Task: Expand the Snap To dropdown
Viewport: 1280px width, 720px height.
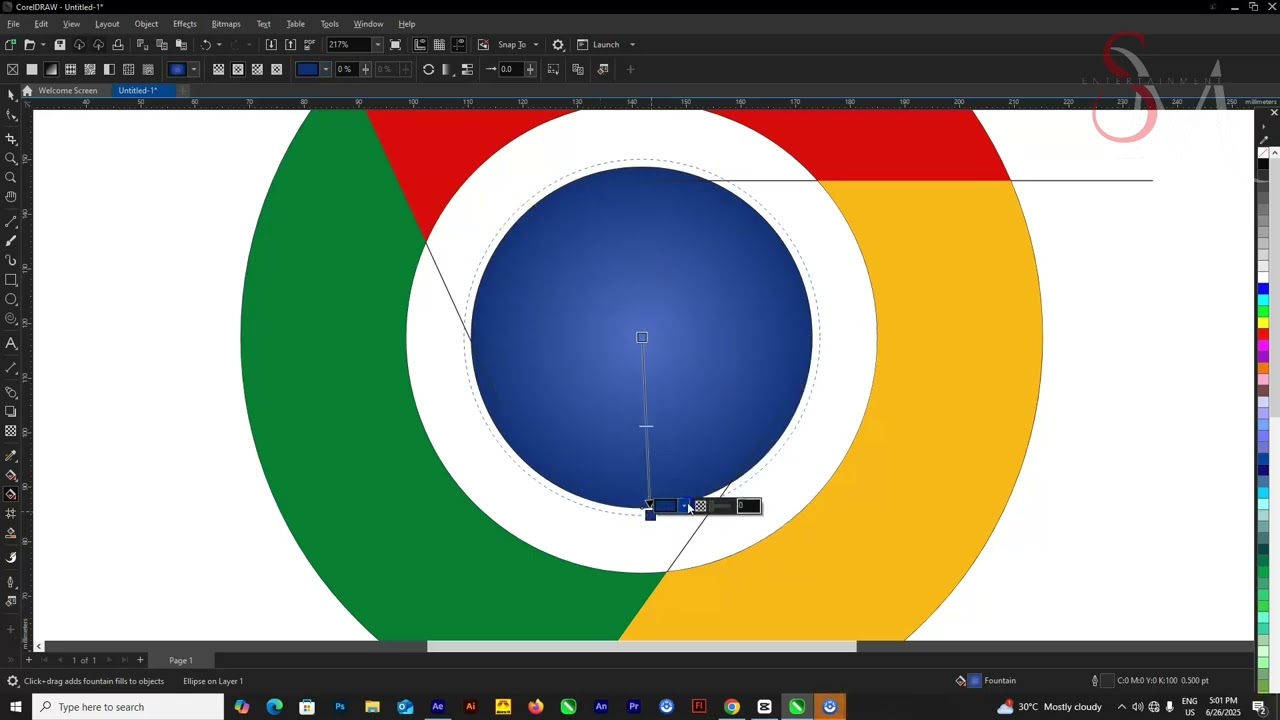Action: (x=536, y=45)
